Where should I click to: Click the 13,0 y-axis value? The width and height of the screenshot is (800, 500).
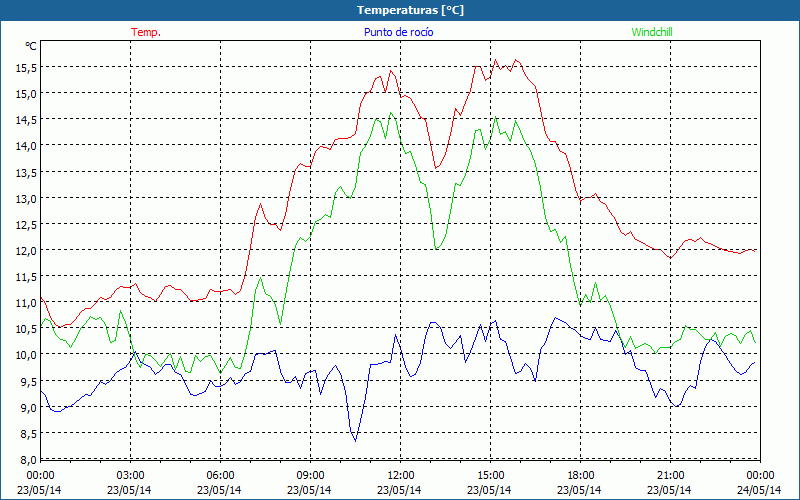pyautogui.click(x=27, y=198)
